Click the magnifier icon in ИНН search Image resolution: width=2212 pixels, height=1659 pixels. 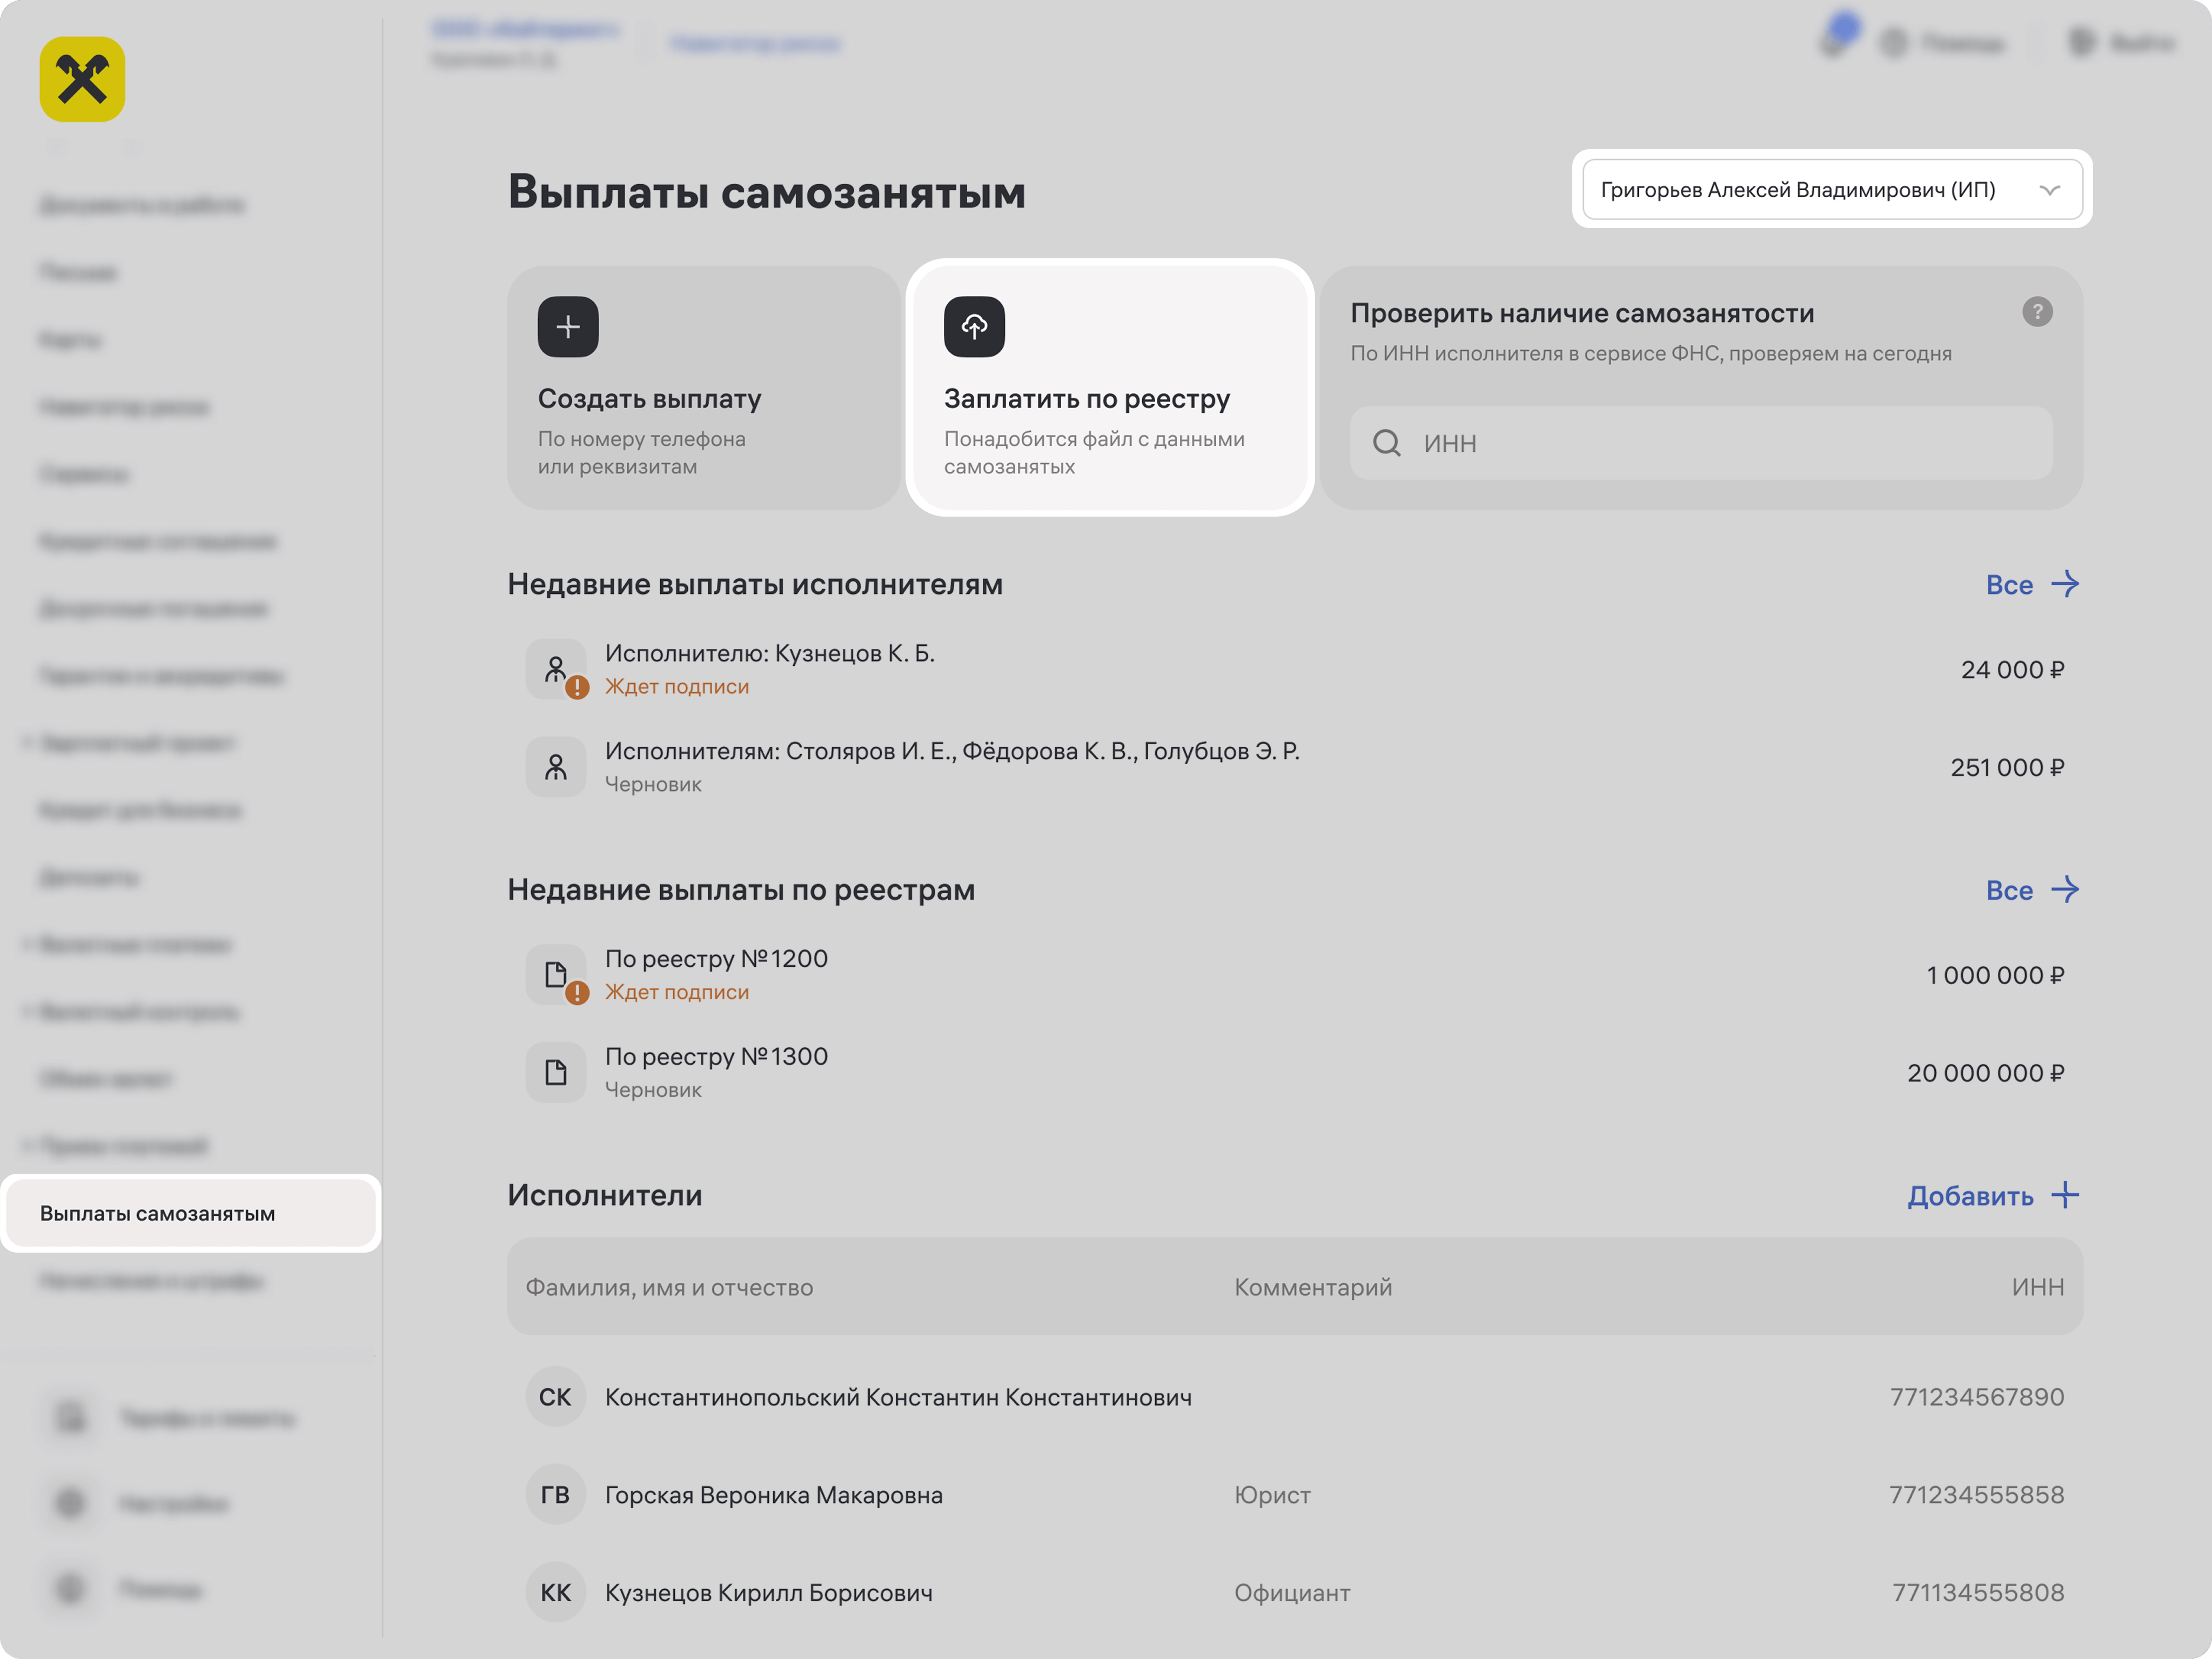[x=1386, y=443]
